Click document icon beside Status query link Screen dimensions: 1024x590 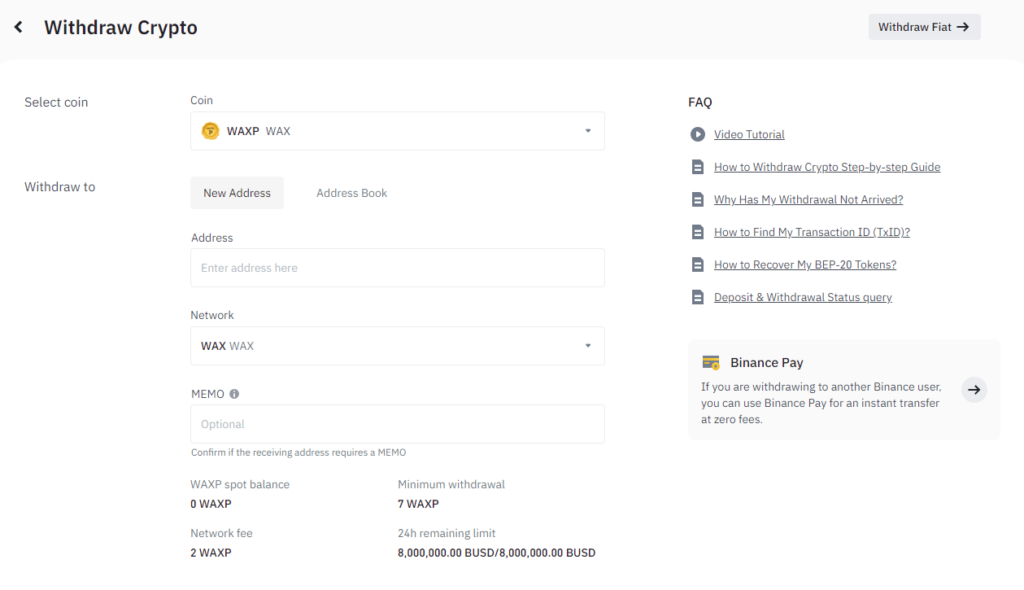(697, 297)
